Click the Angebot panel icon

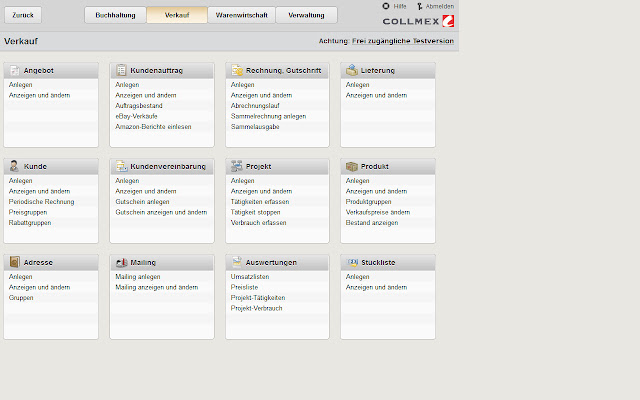click(x=15, y=70)
